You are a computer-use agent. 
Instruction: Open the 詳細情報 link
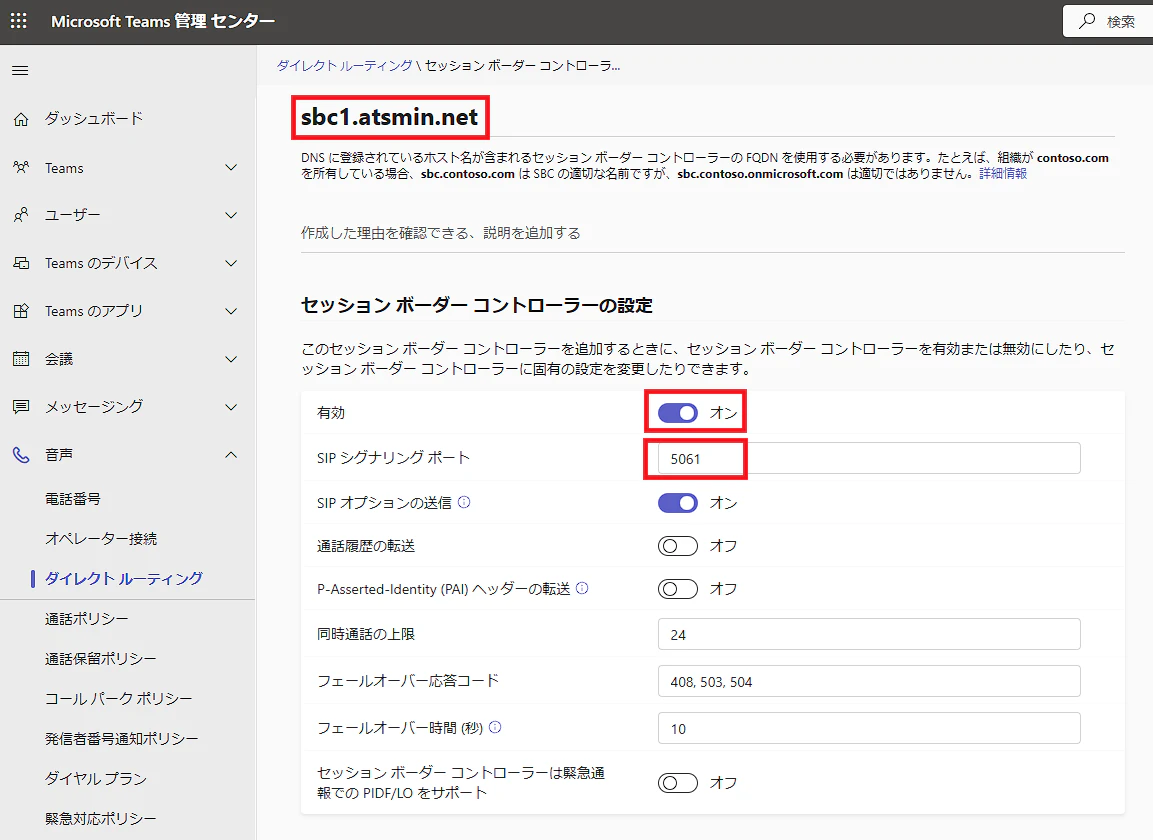click(x=1003, y=174)
